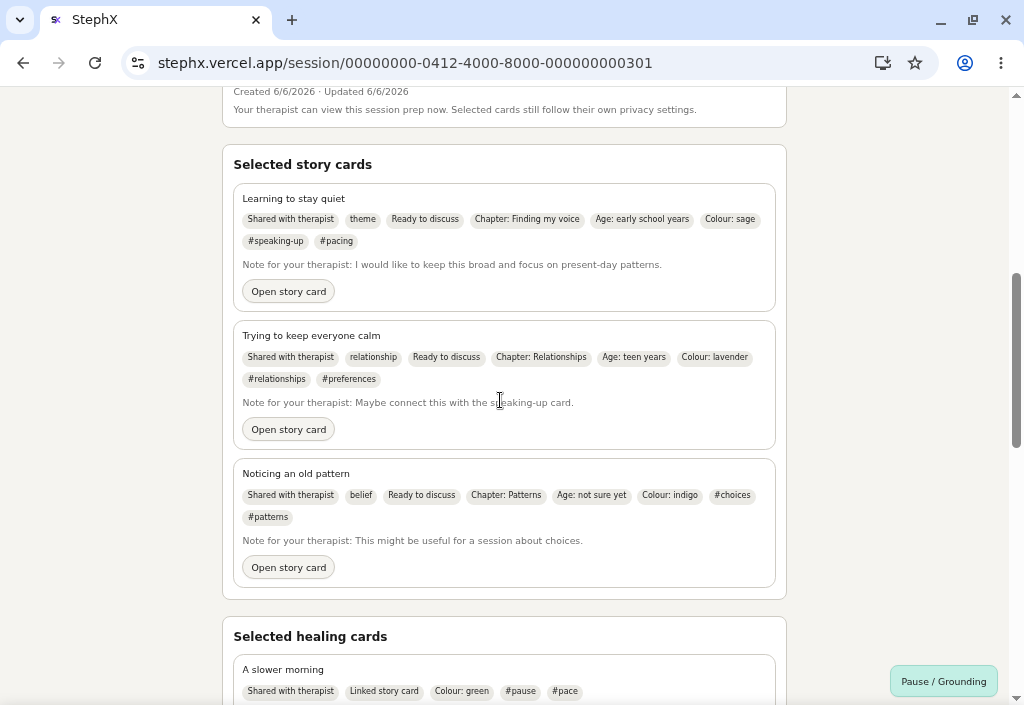Select the StephX browser tab
This screenshot has height=705, width=1024.
[x=155, y=20]
